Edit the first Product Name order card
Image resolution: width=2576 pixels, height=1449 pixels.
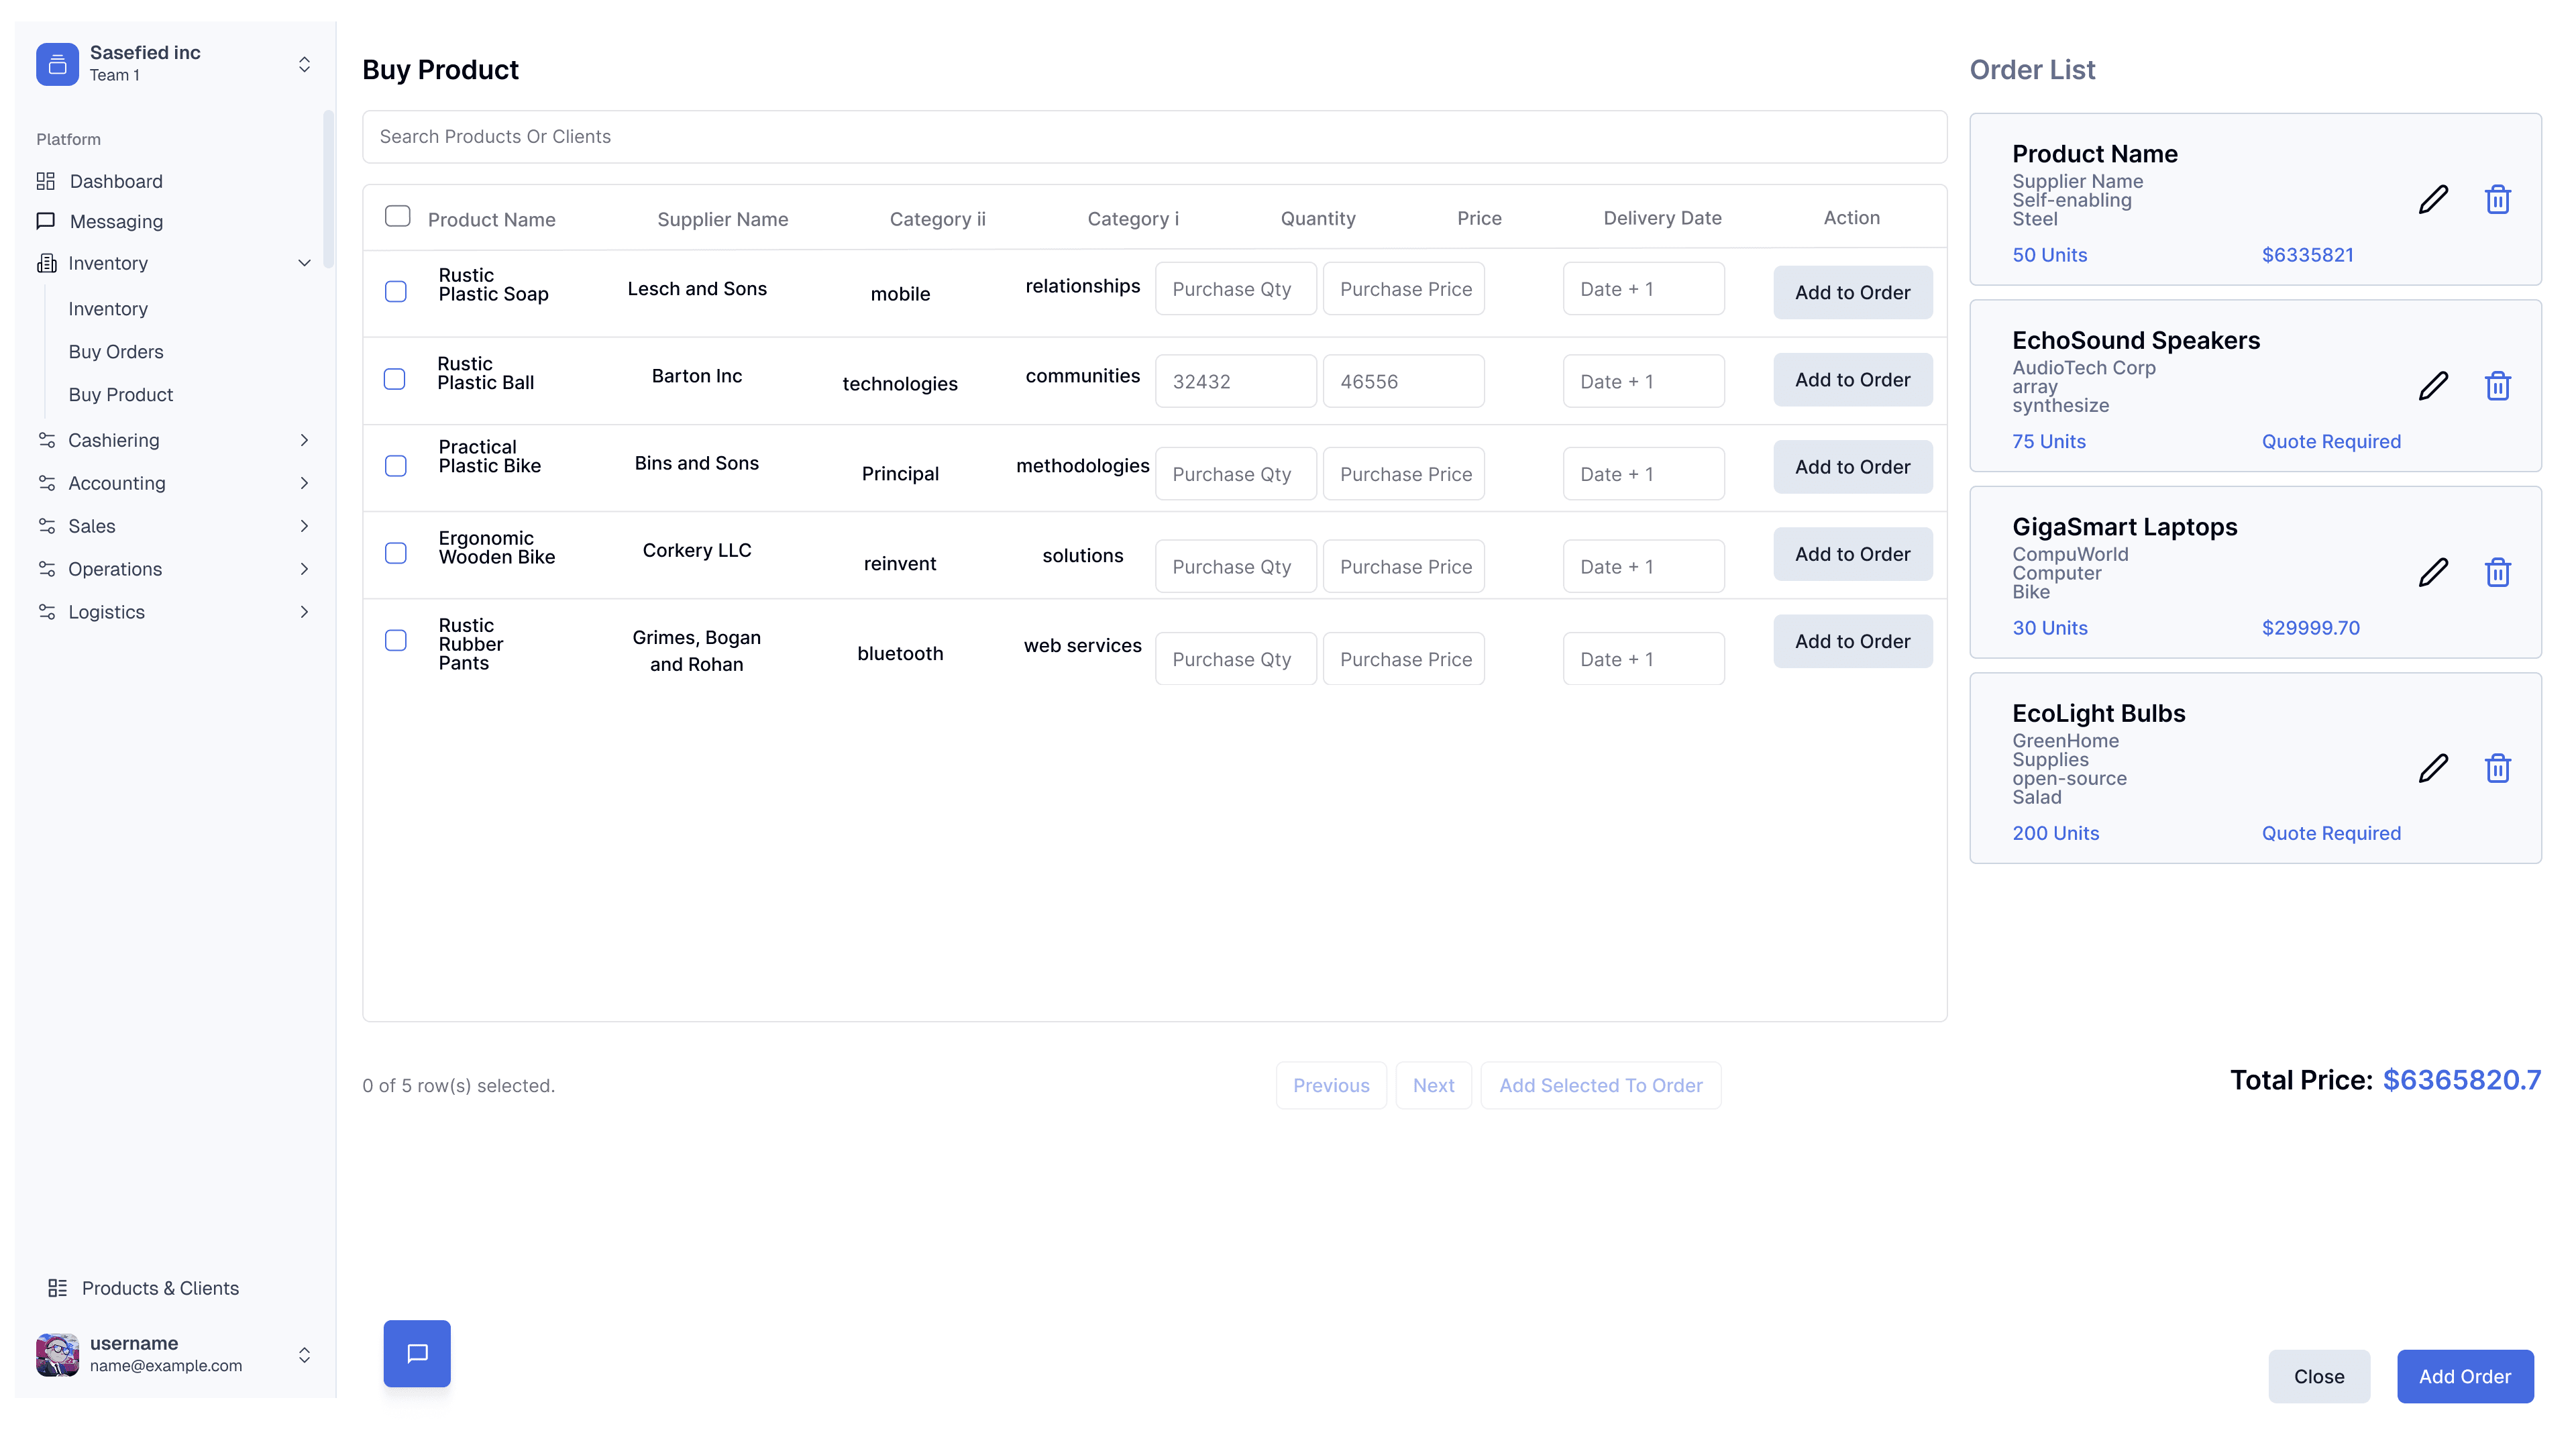point(2432,199)
